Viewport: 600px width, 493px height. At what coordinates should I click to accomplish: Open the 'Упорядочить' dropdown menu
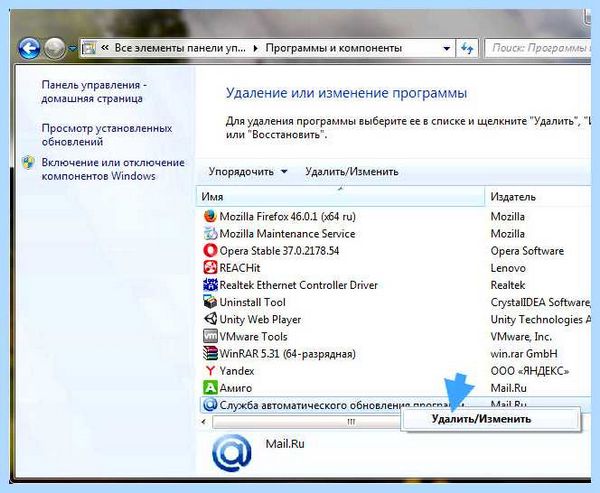click(248, 171)
